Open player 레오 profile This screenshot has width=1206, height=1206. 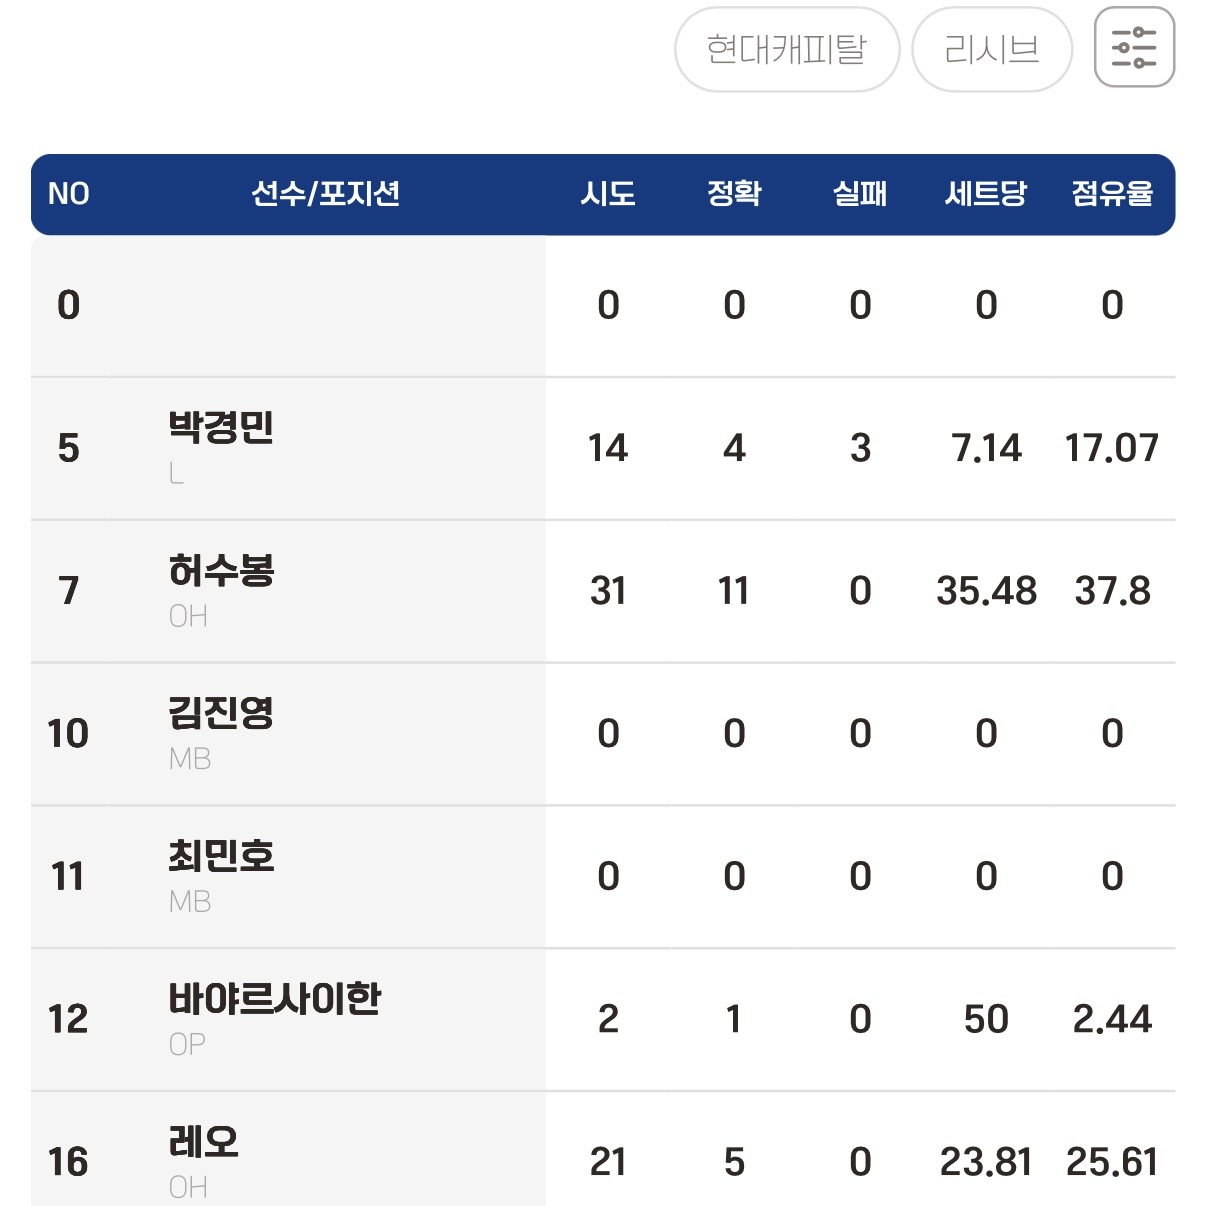click(204, 1142)
